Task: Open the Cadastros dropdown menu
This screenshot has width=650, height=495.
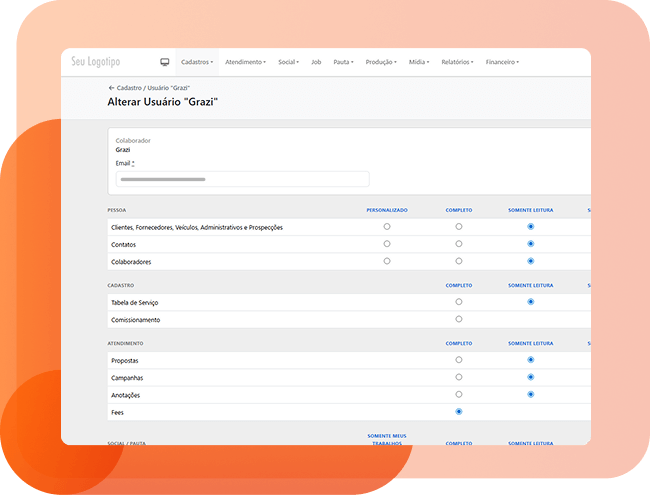Action: point(197,62)
